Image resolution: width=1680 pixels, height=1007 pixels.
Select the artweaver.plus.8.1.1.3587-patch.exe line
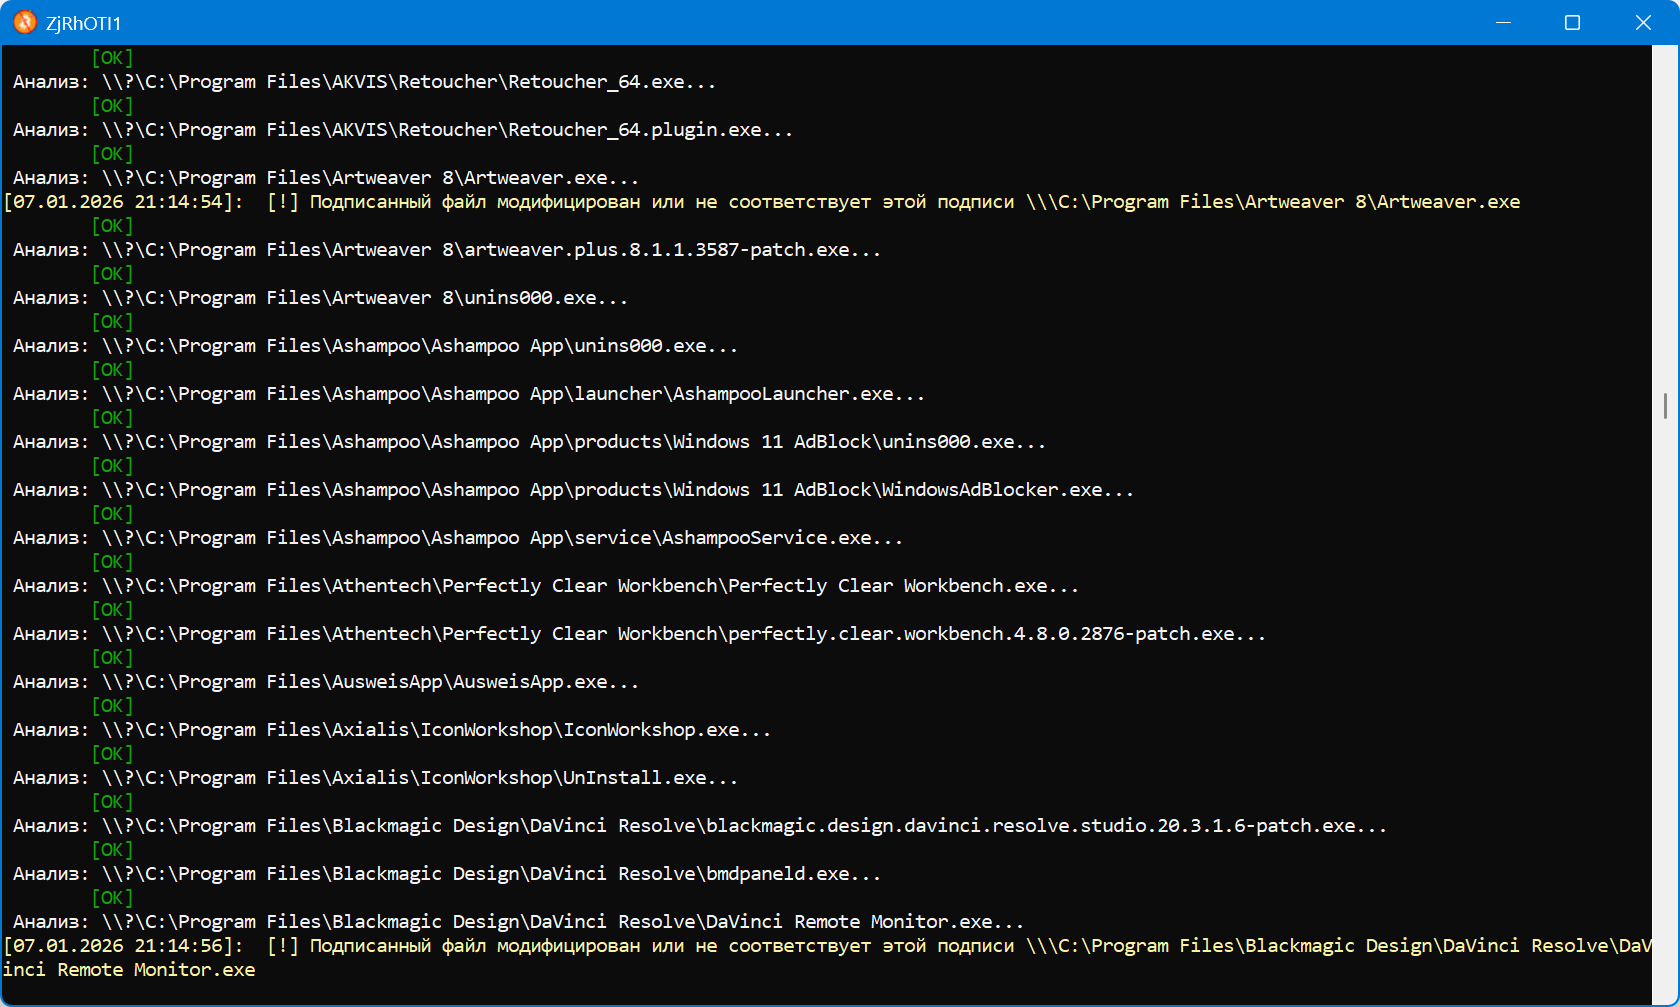(446, 250)
